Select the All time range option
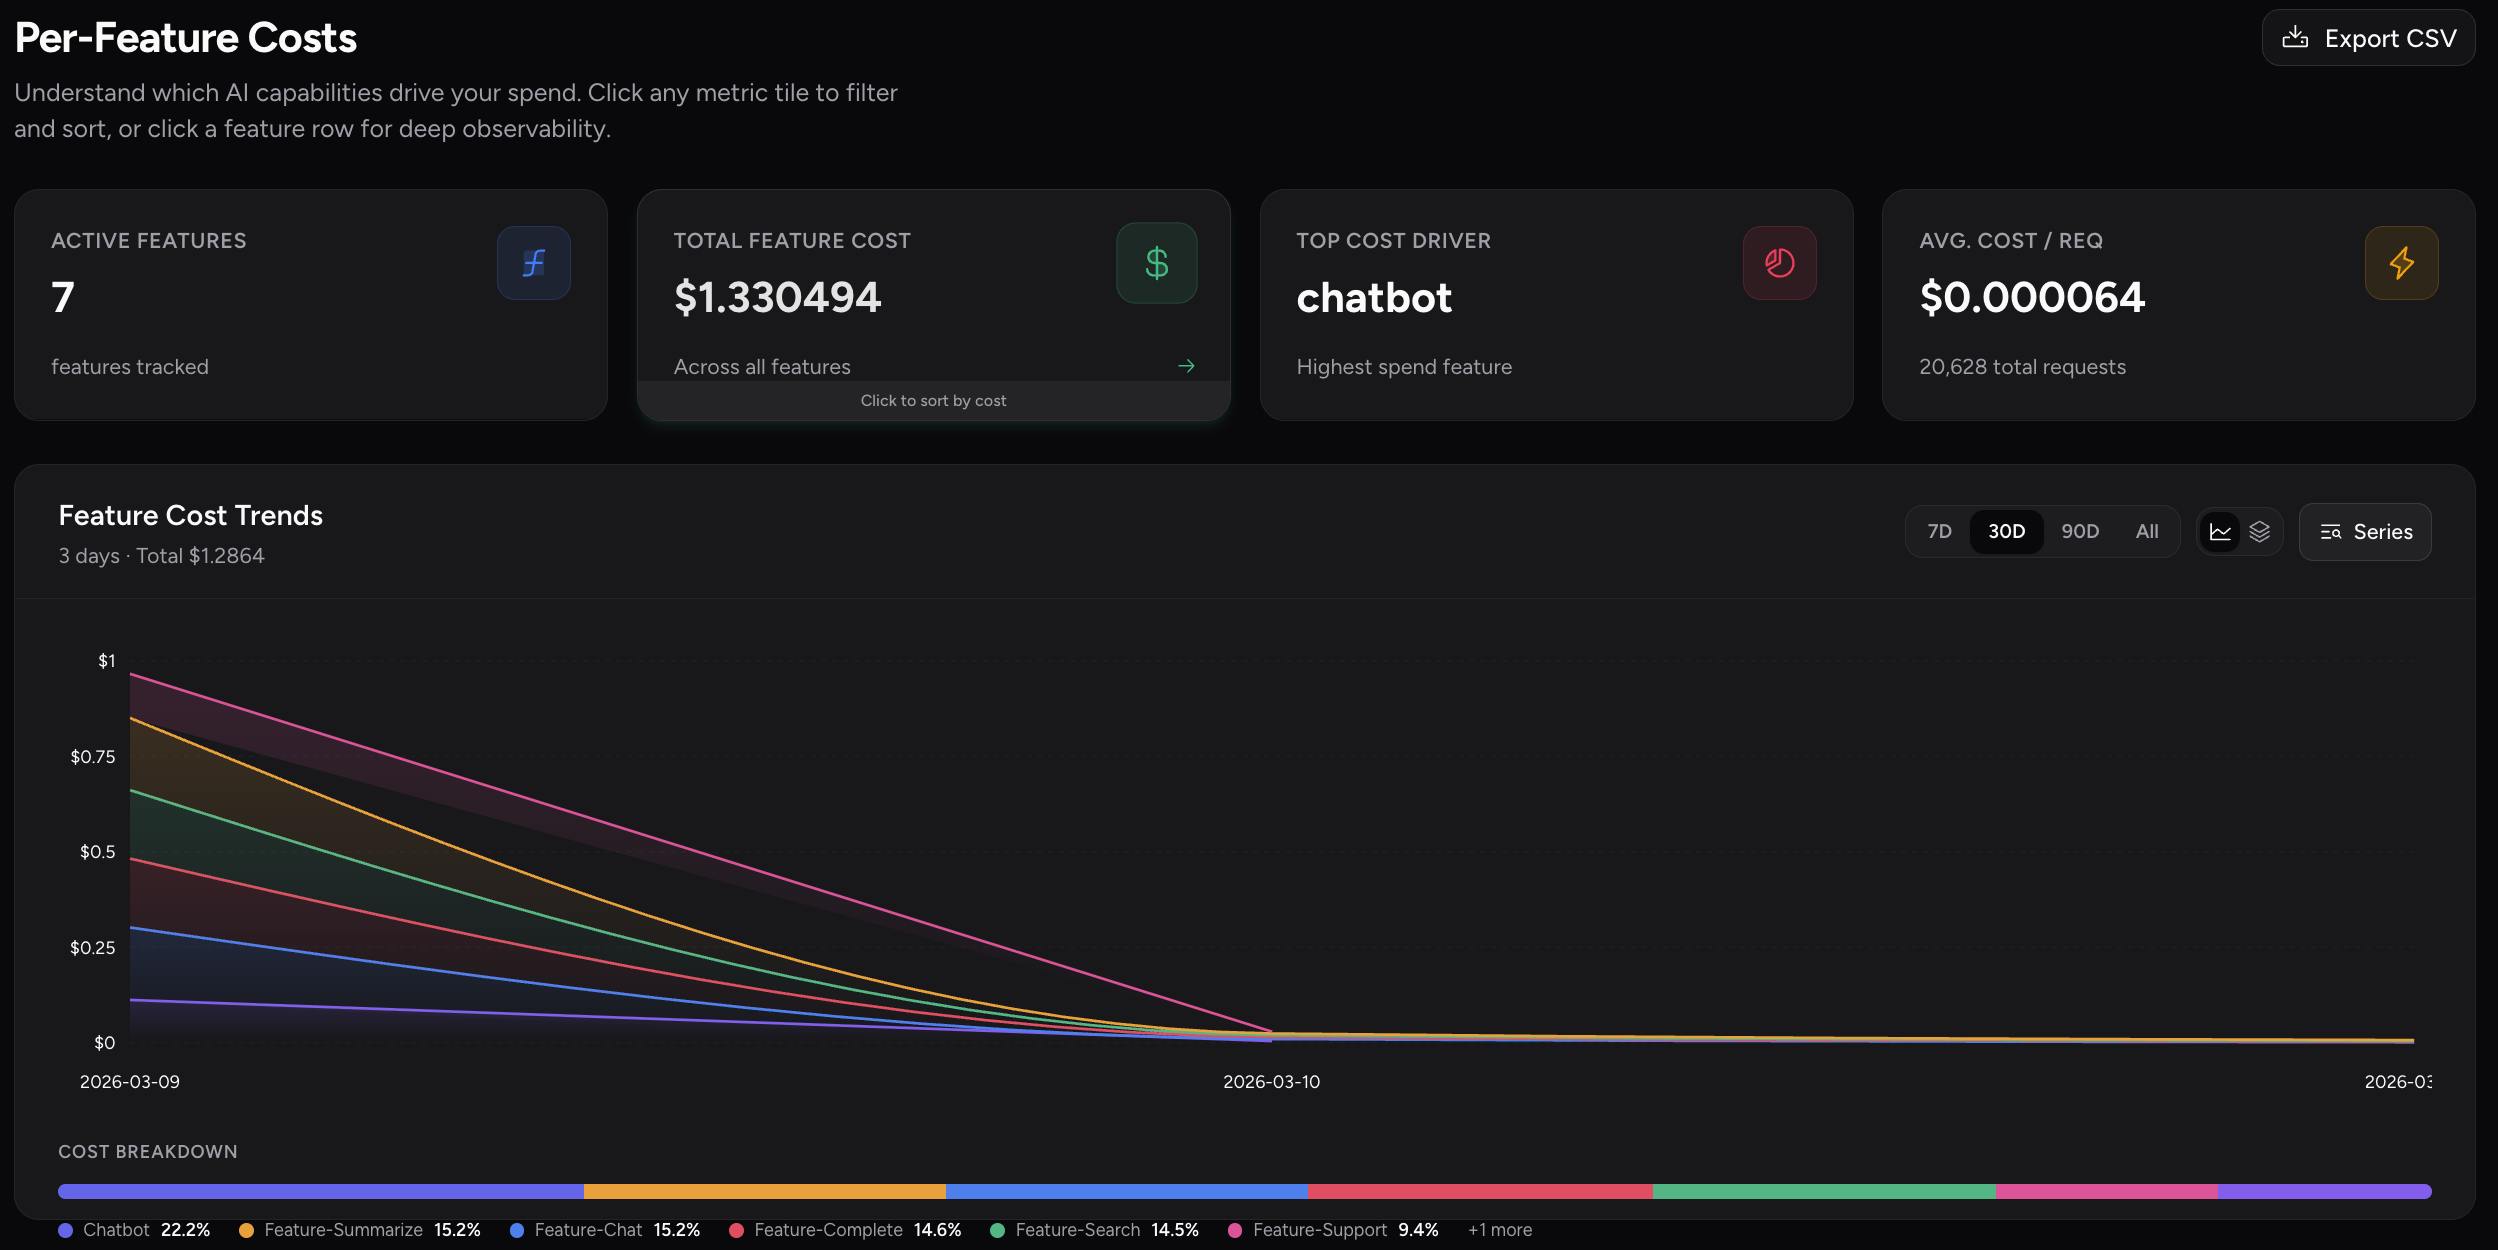Viewport: 2498px width, 1250px height. tap(2147, 532)
